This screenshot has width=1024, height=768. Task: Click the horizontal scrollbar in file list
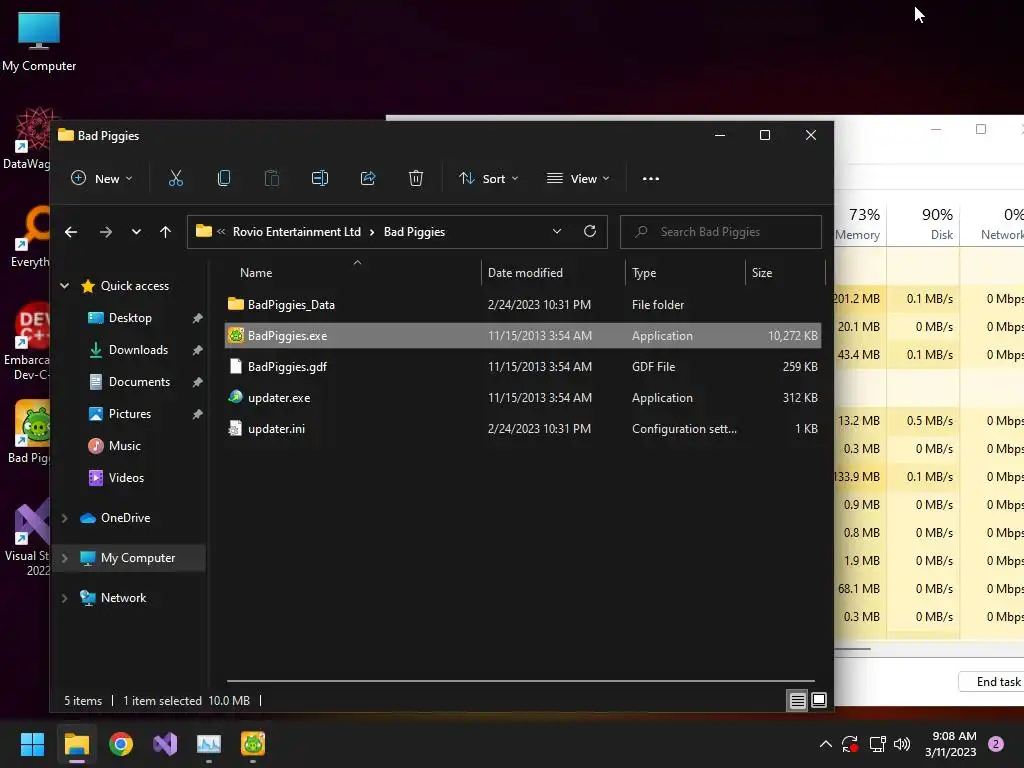[520, 681]
